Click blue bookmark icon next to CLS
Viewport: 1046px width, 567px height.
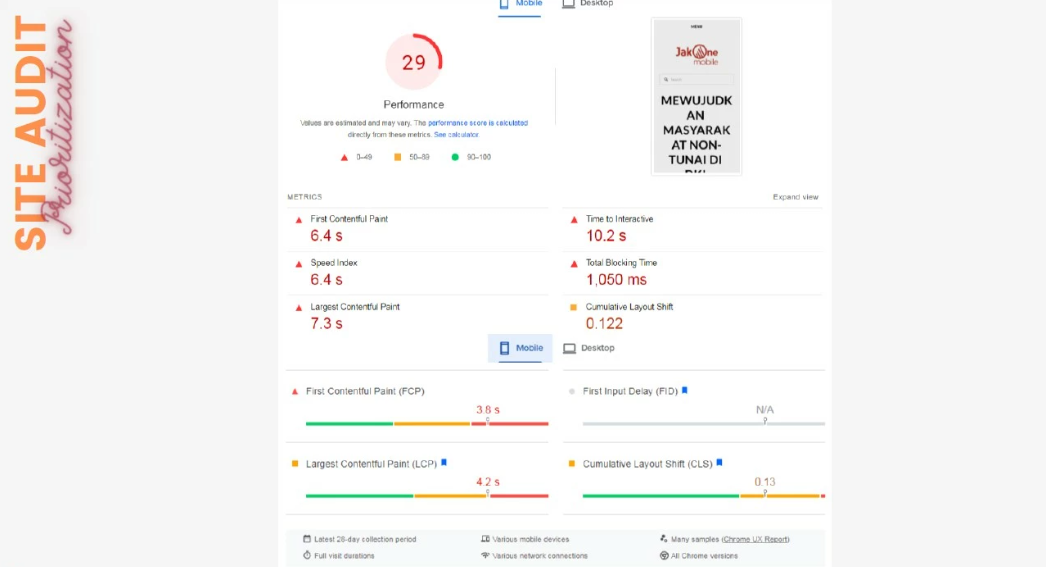(719, 463)
